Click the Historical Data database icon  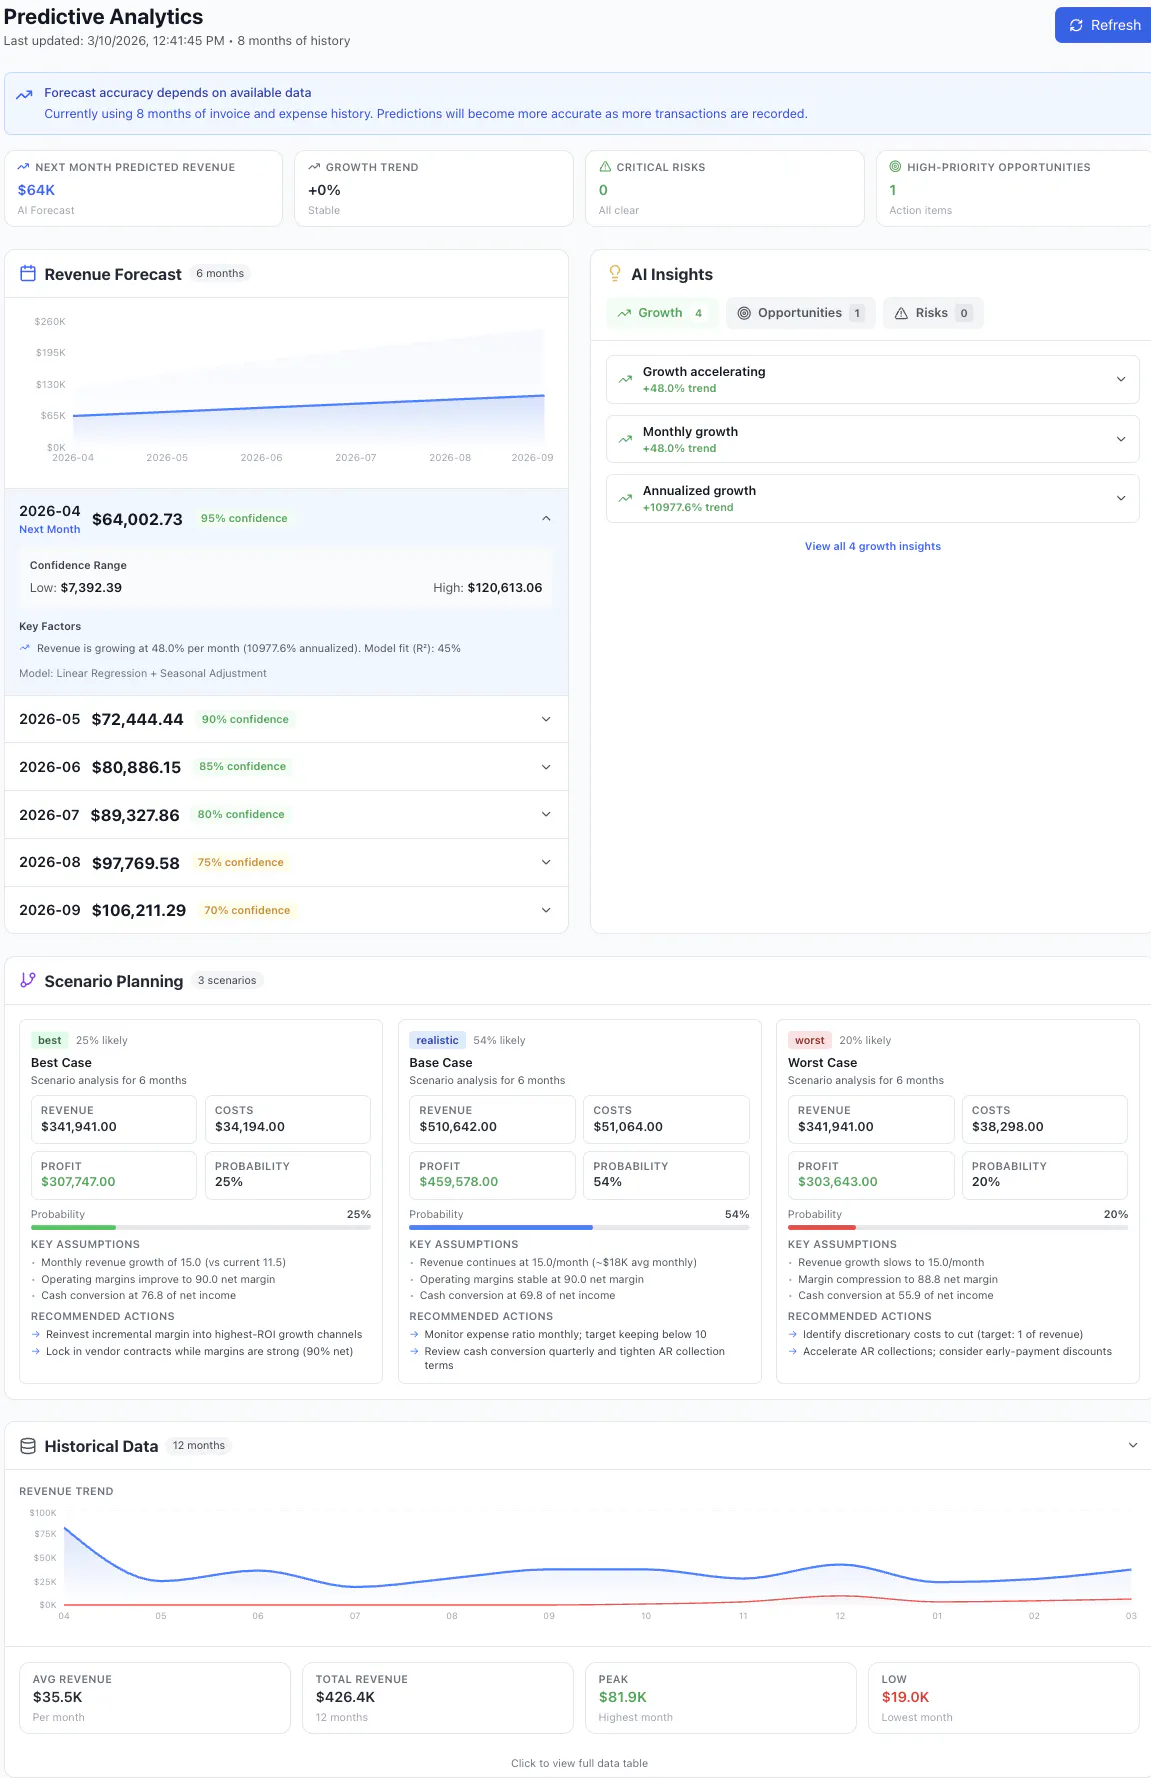[x=28, y=1446]
